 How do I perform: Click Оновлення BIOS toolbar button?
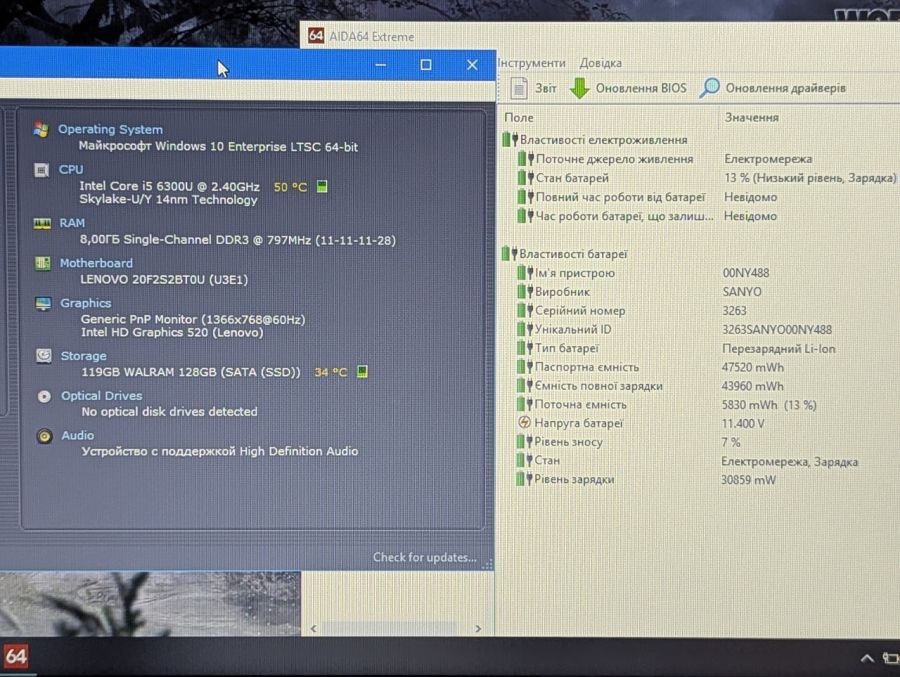pos(628,88)
